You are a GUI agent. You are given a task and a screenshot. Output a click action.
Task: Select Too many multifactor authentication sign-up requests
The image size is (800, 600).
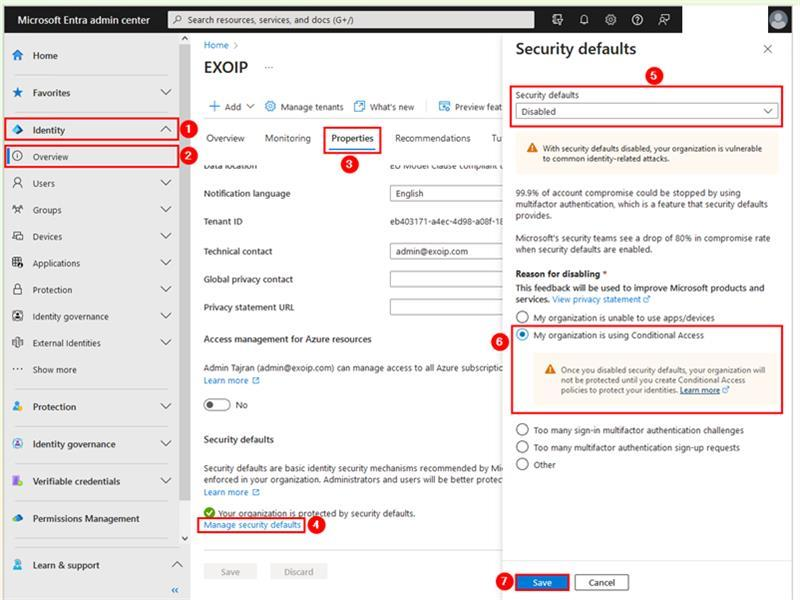pos(522,447)
